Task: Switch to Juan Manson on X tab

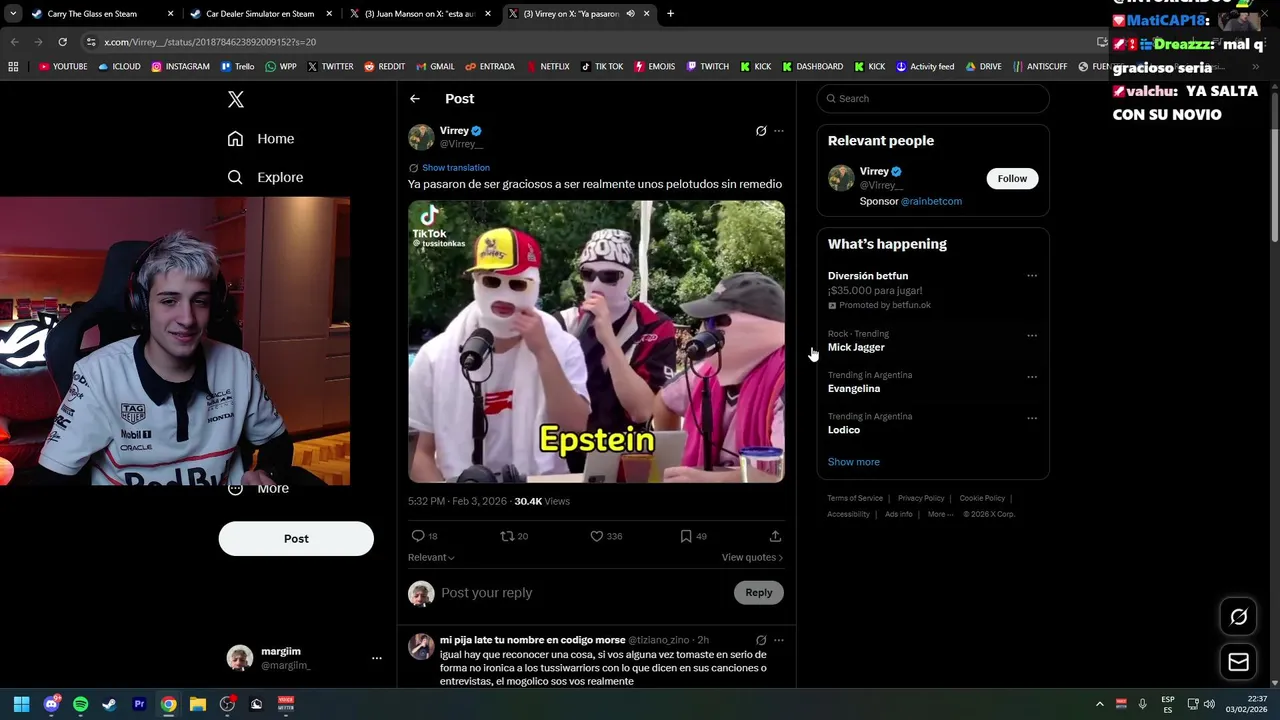Action: pos(420,14)
